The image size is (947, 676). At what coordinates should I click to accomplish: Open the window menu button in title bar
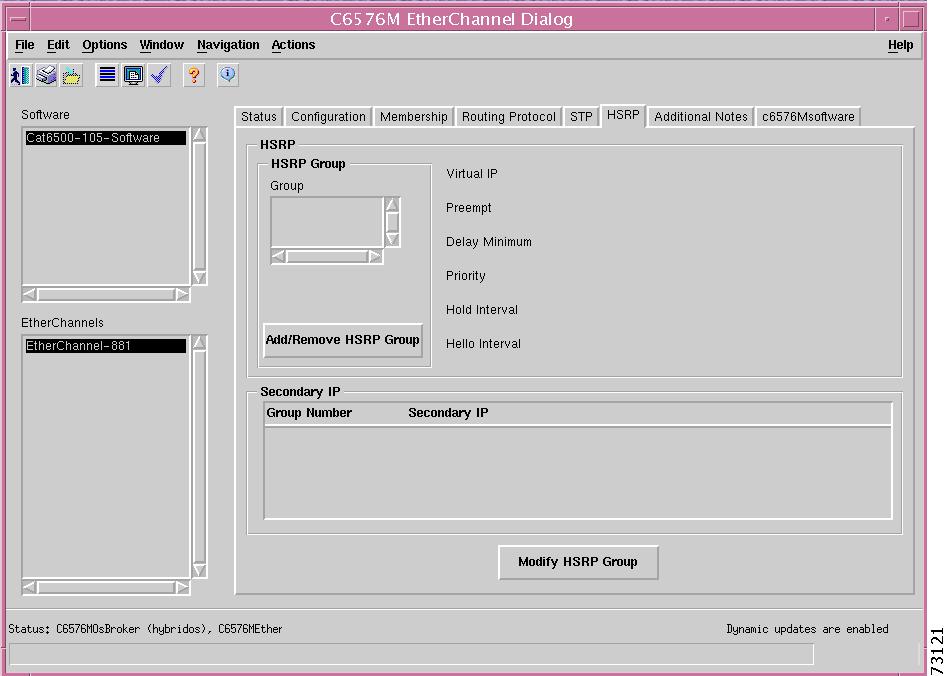pyautogui.click(x=19, y=19)
